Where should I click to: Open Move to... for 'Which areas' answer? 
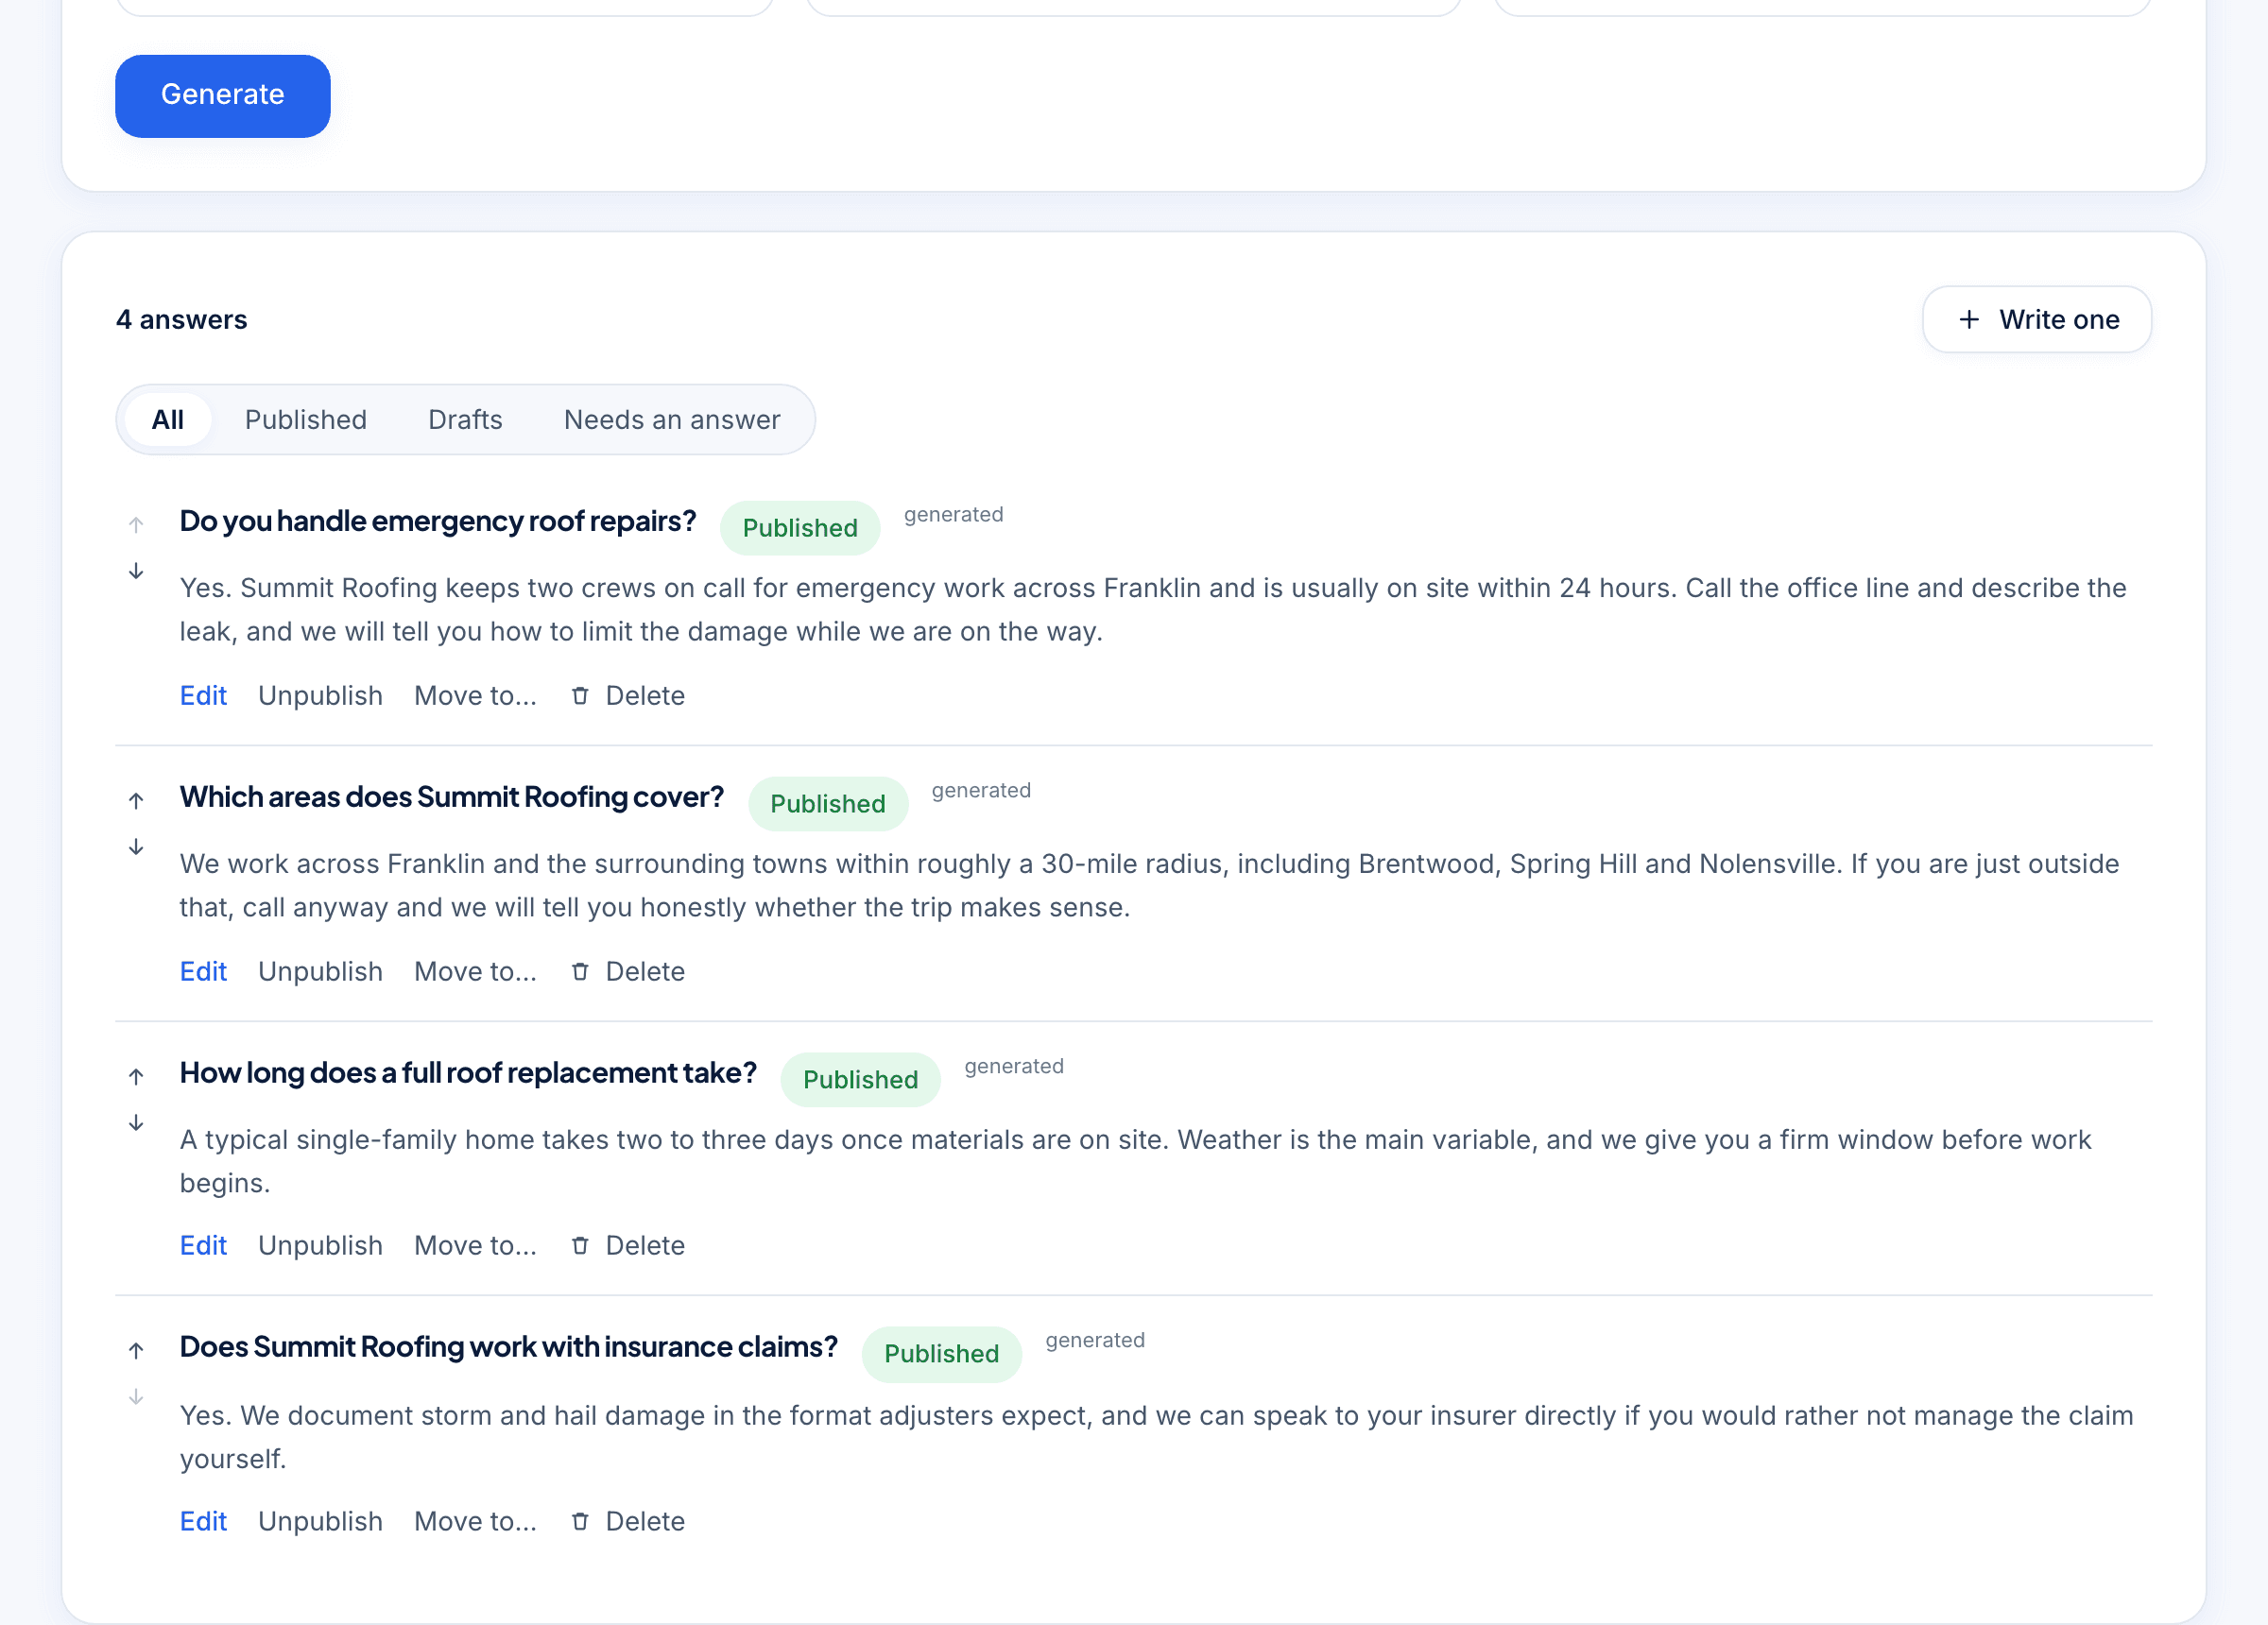475,971
